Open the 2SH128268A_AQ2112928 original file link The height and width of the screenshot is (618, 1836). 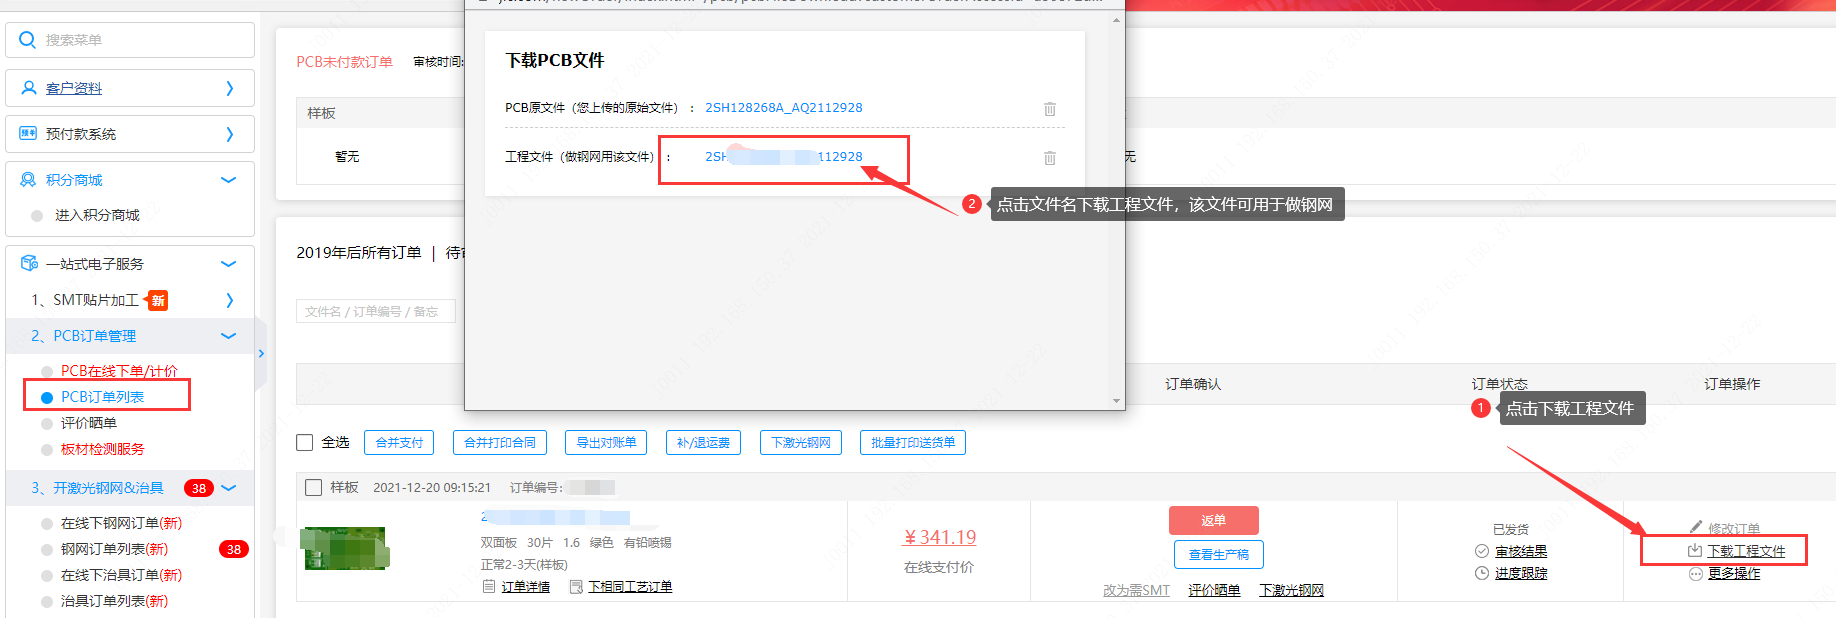coord(783,108)
